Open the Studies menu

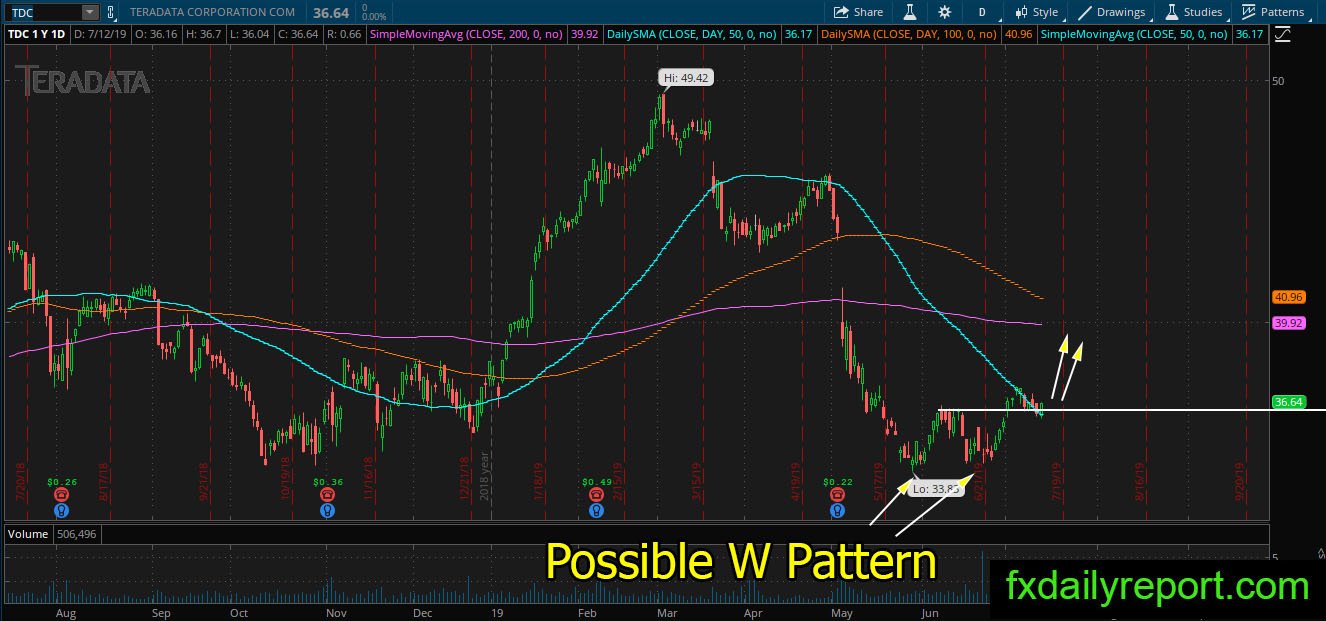[1194, 12]
